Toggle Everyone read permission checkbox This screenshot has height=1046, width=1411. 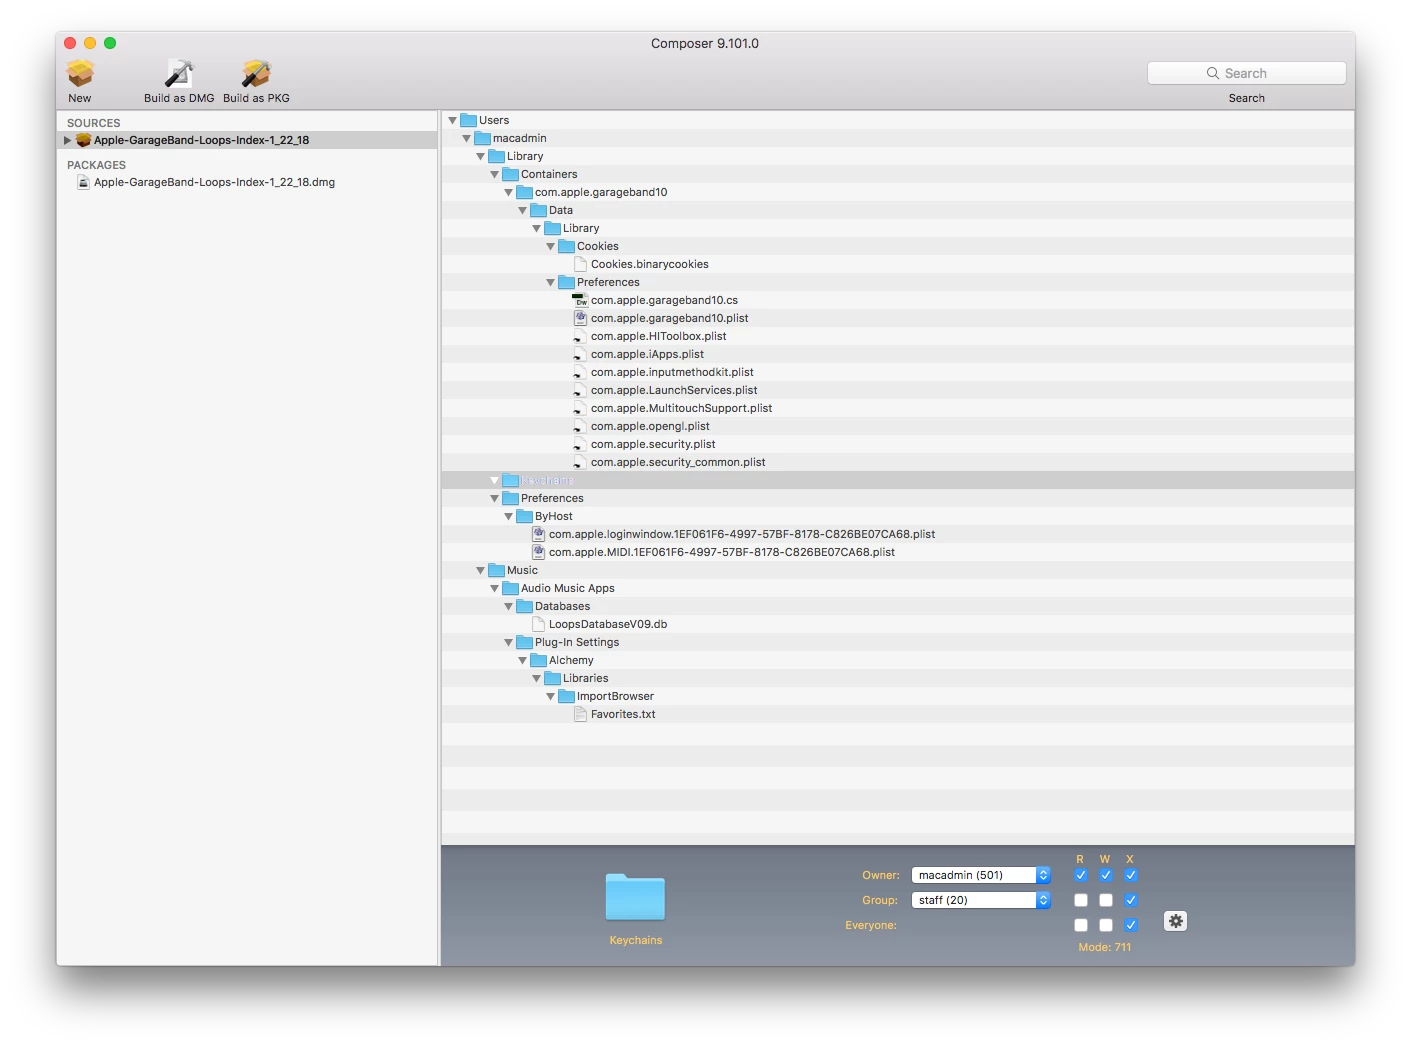click(1080, 925)
